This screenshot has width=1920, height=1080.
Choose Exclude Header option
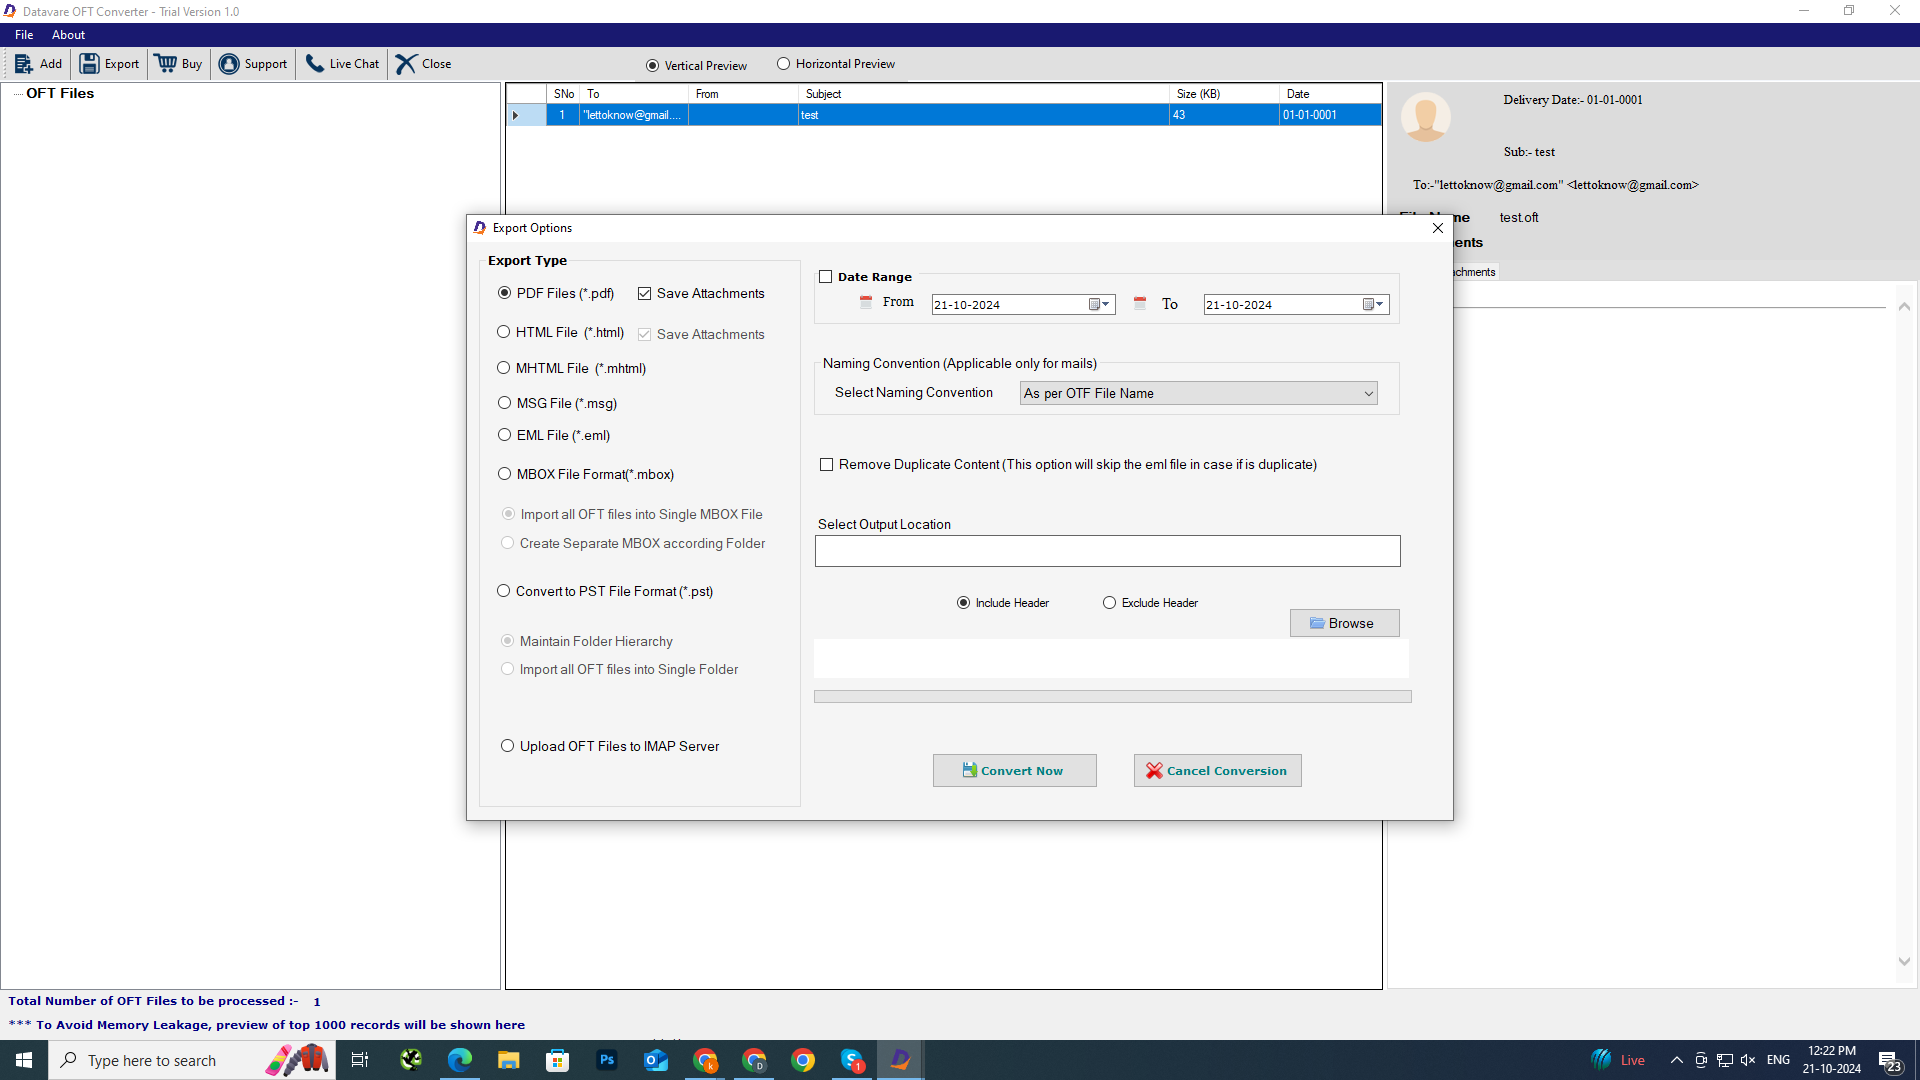[1109, 603]
